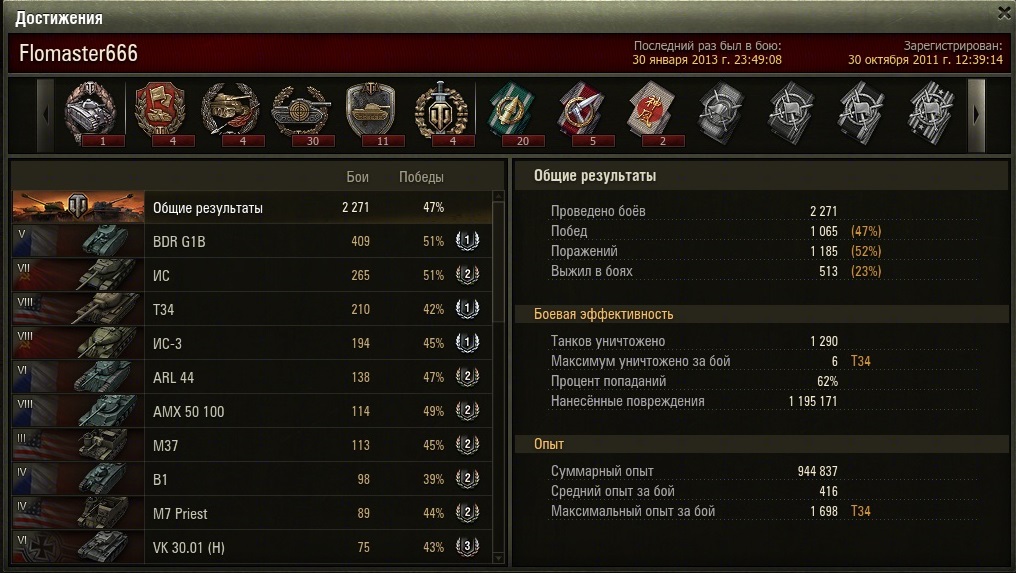Sort tank list by Победы column

(x=421, y=177)
